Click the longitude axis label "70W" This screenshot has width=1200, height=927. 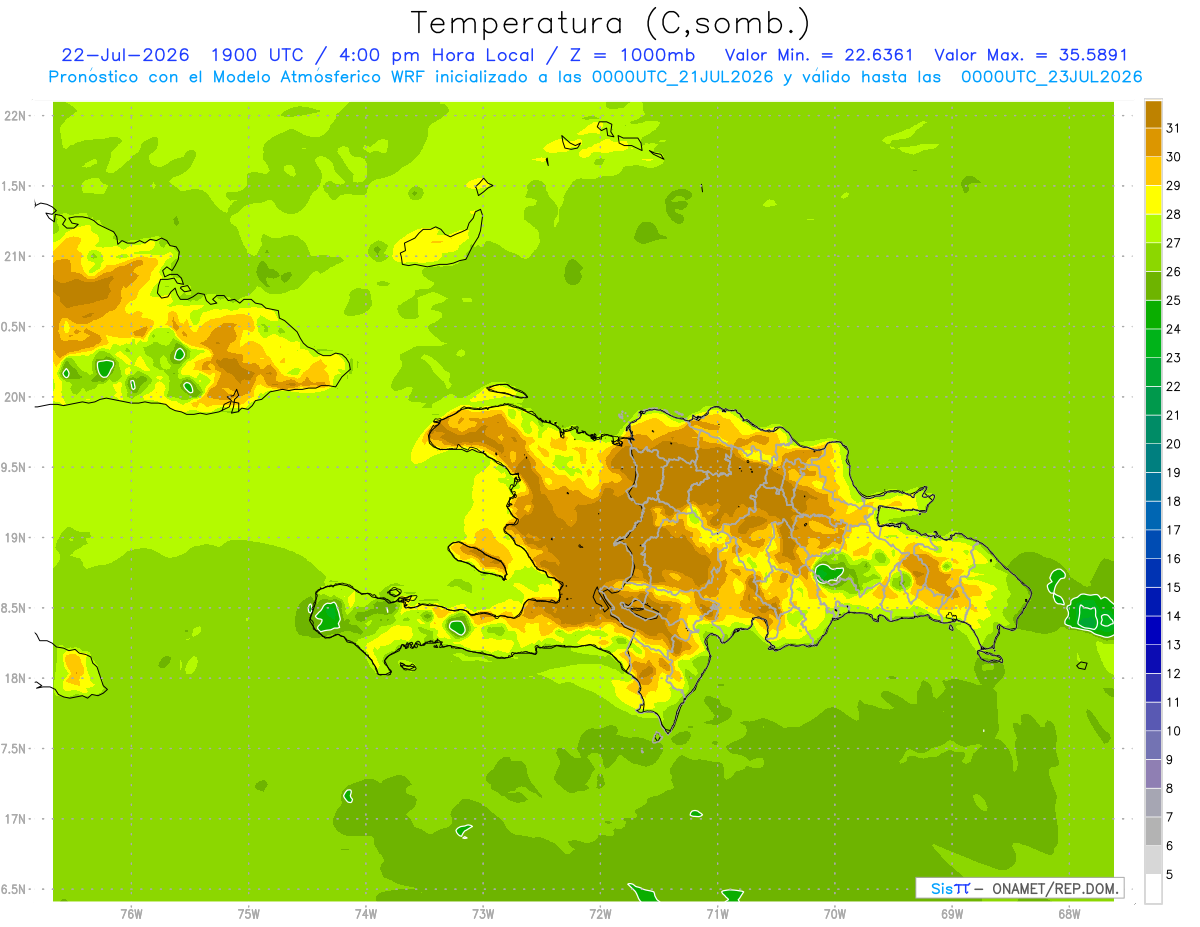pyautogui.click(x=835, y=913)
